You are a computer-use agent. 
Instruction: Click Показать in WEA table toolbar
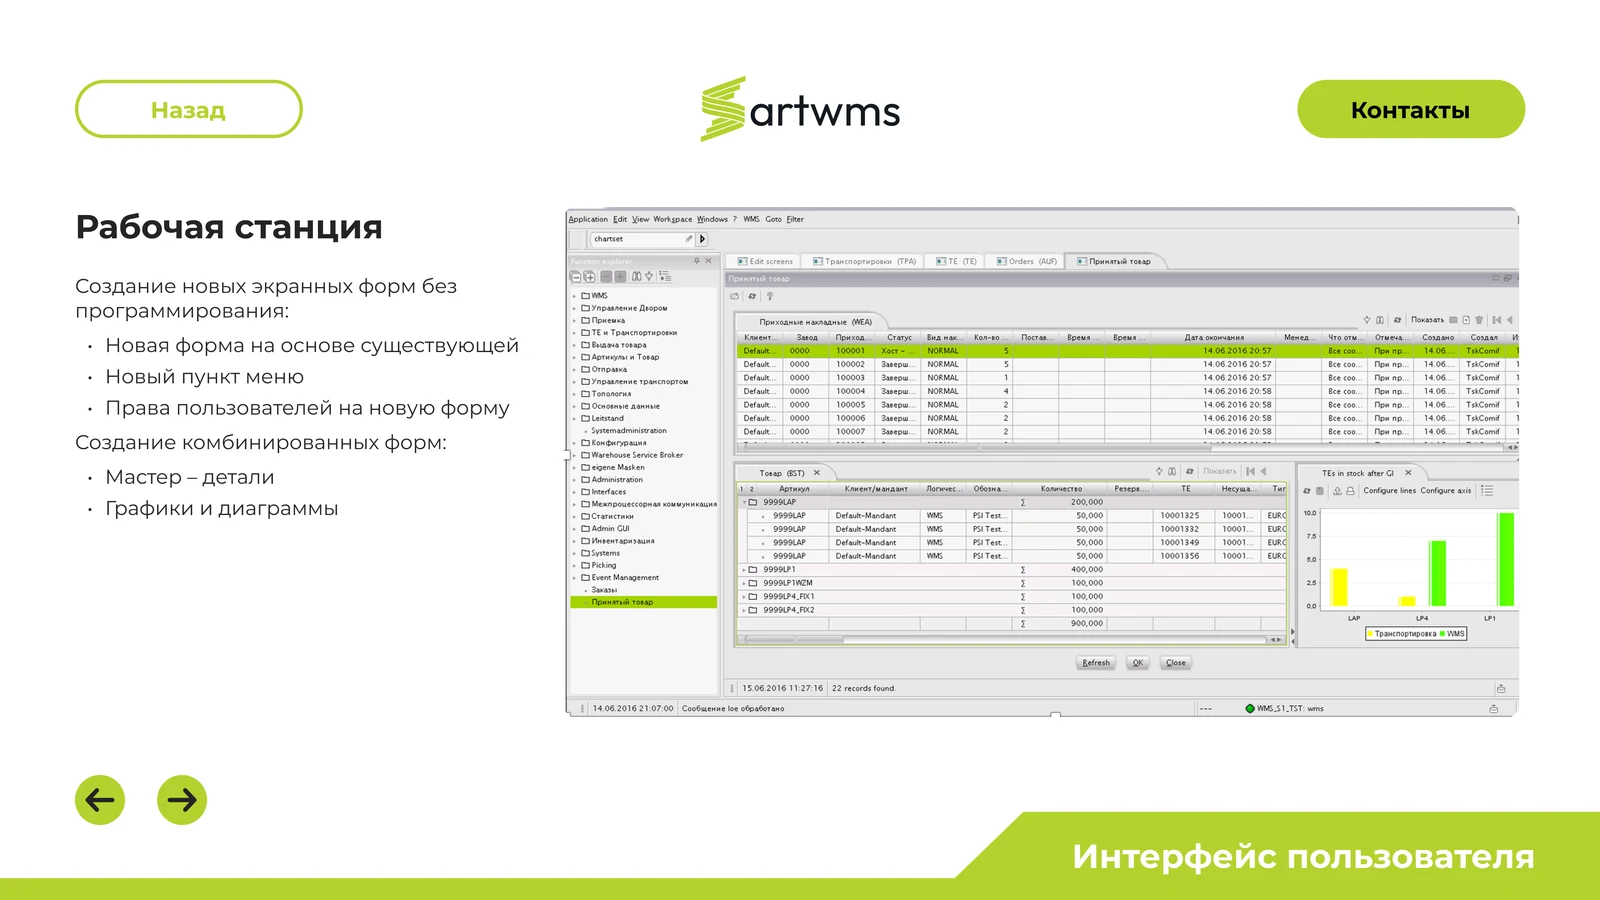pos(1427,320)
